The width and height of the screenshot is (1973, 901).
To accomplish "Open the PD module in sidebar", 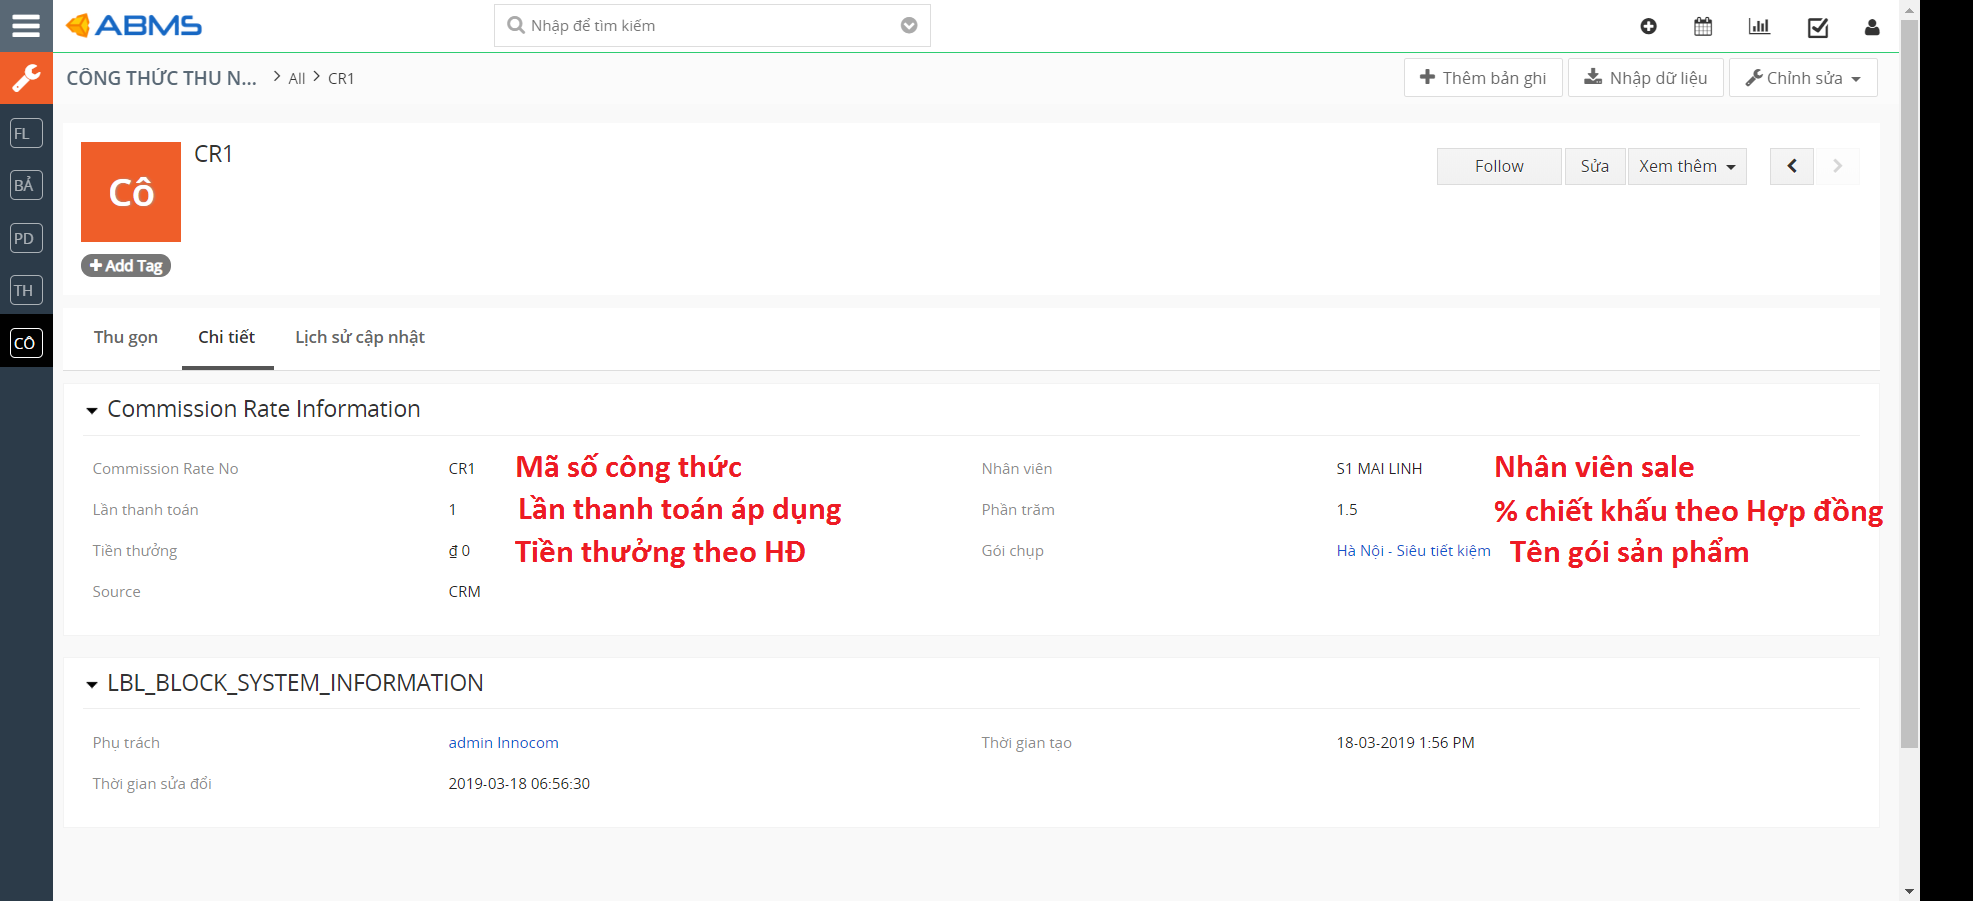I will pos(26,238).
